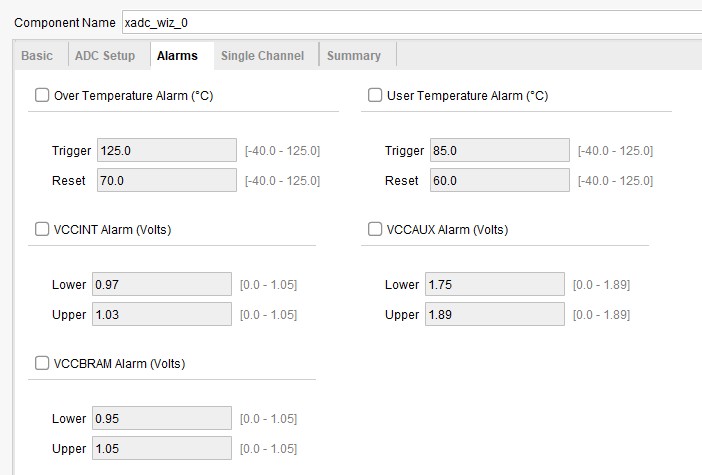Click the VCCBRAM Lower voltage field
The height and width of the screenshot is (475, 702).
coord(161,418)
